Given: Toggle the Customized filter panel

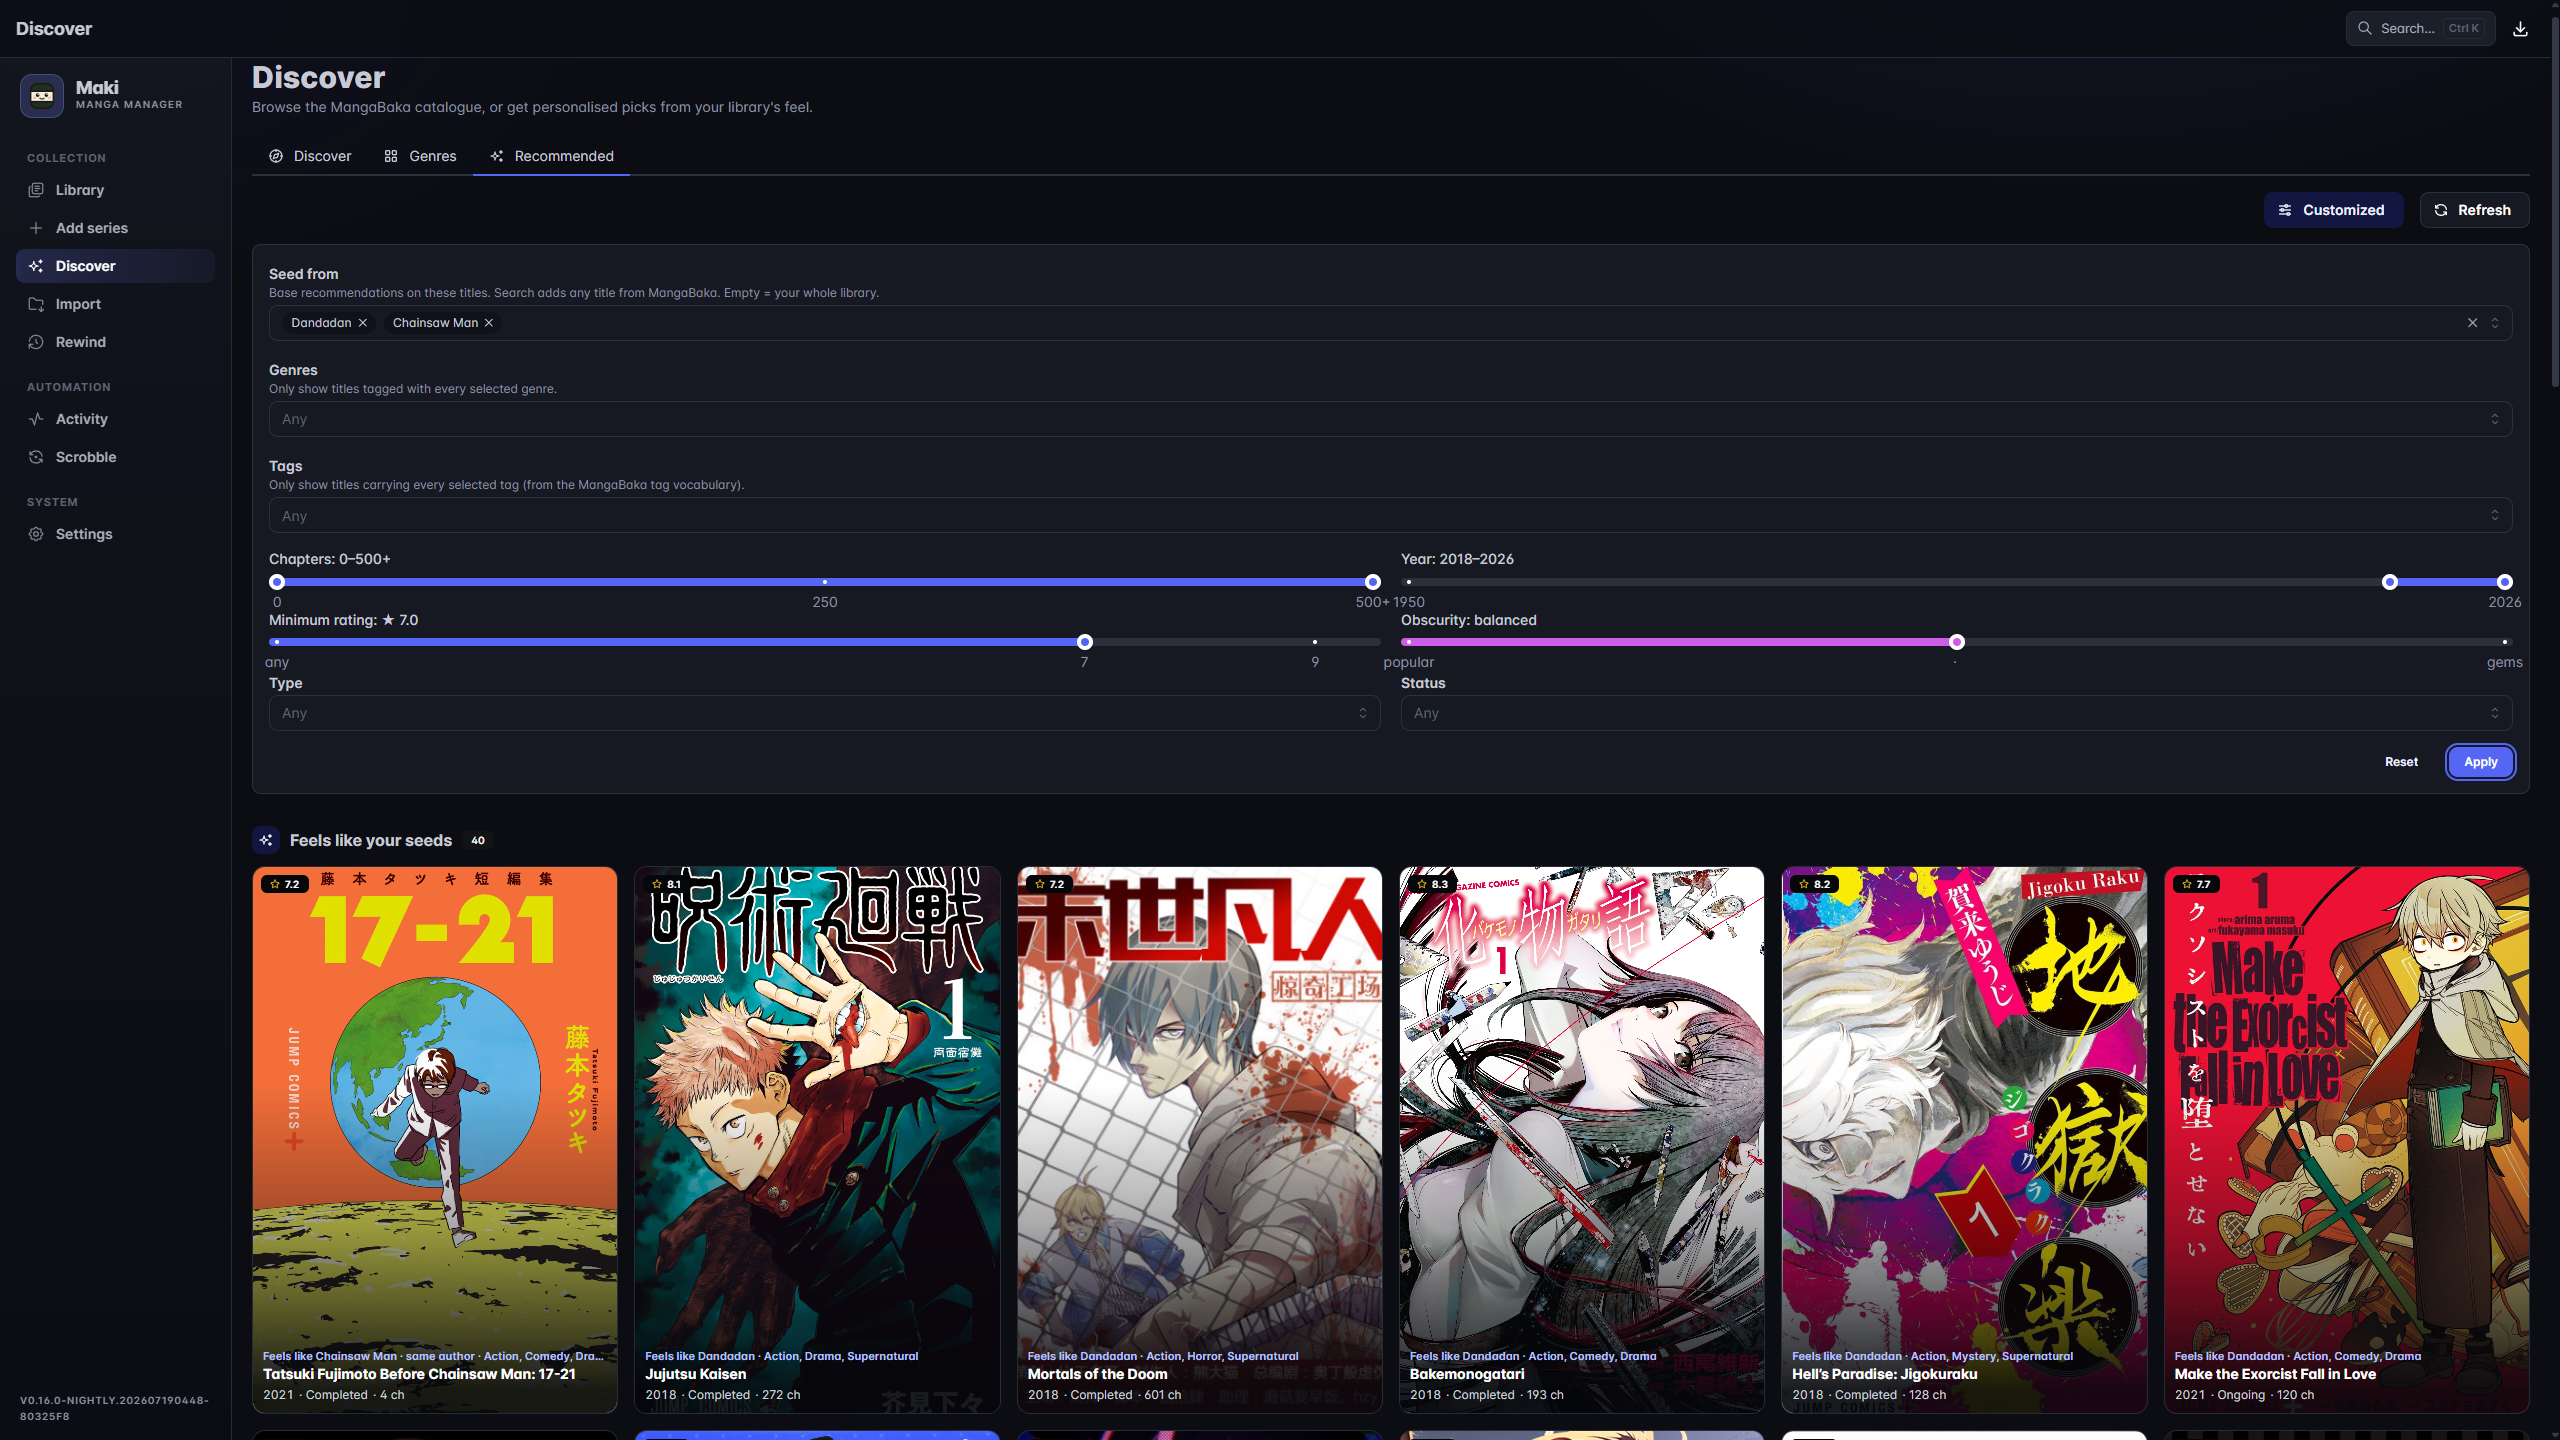Looking at the screenshot, I should (2333, 210).
